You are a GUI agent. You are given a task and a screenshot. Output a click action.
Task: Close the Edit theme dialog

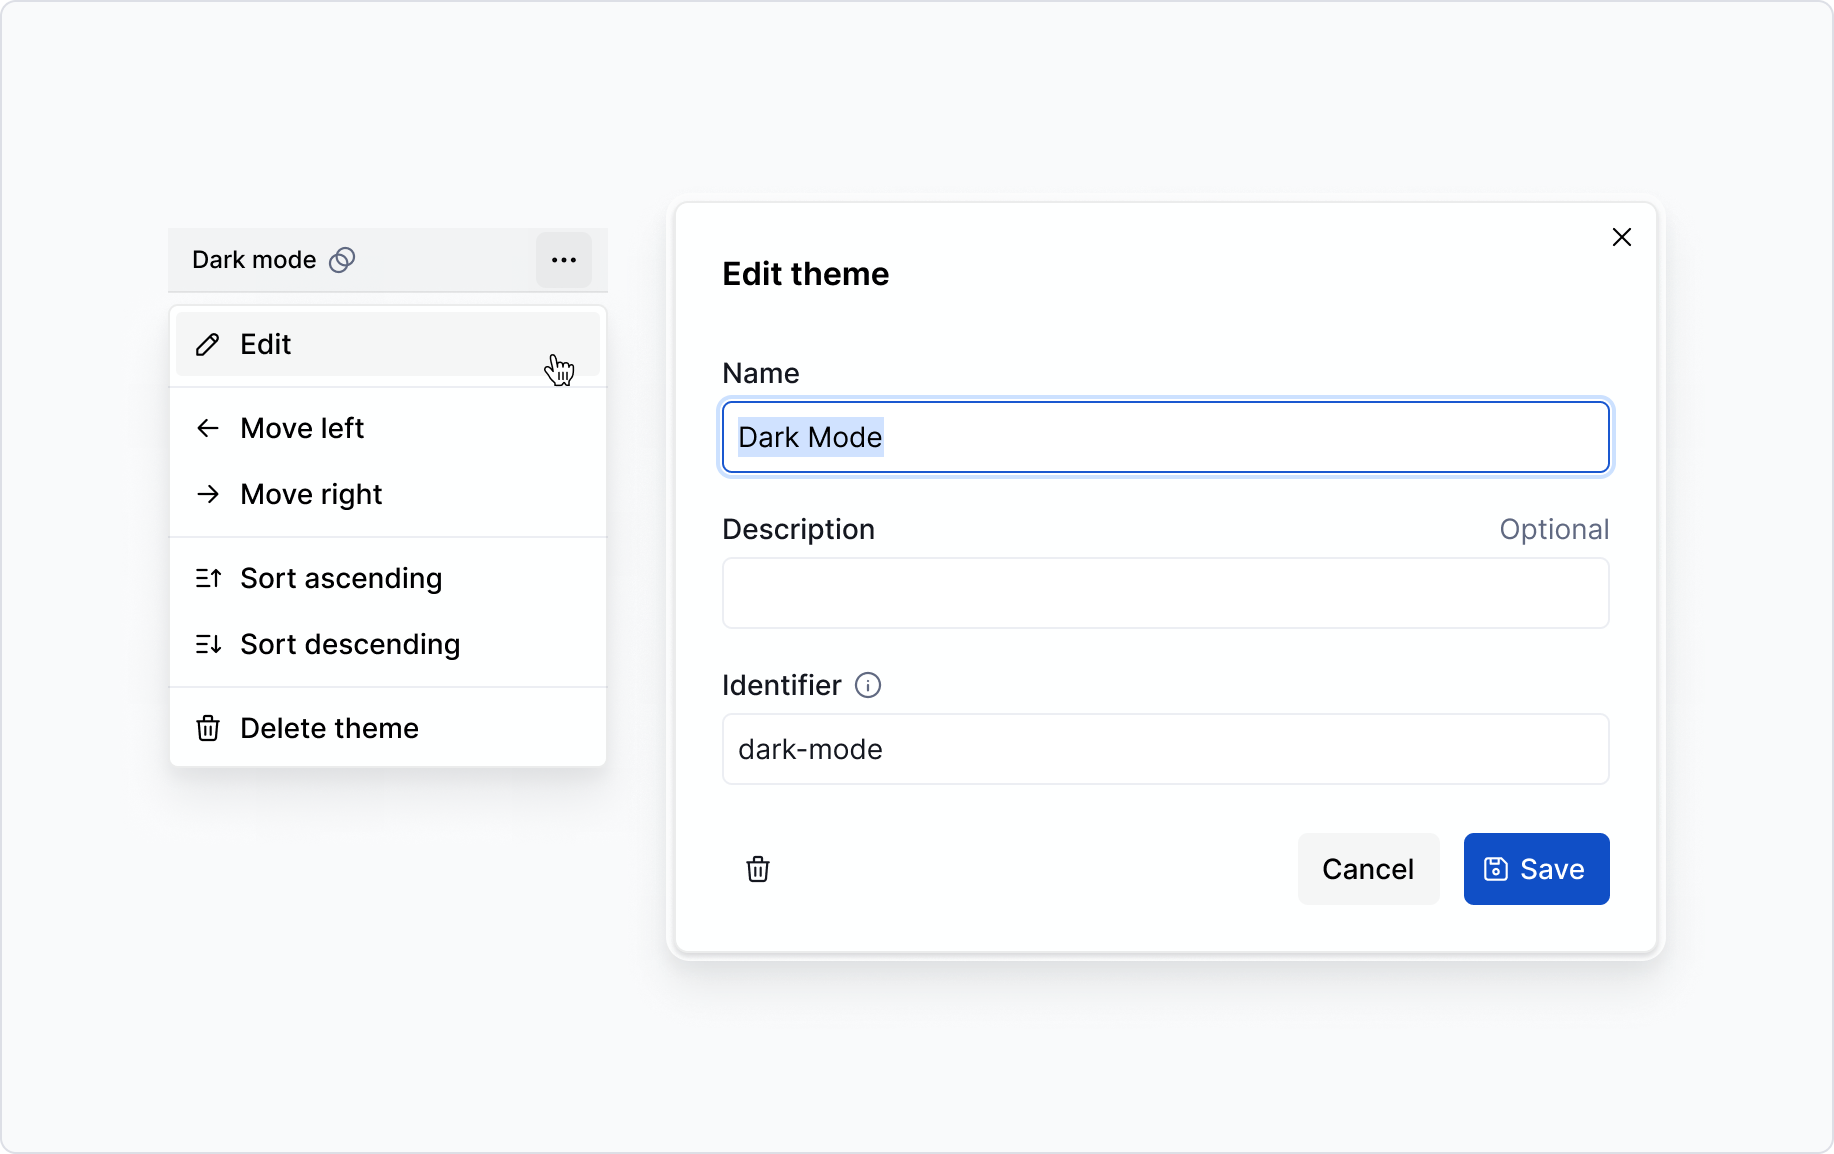1622,237
